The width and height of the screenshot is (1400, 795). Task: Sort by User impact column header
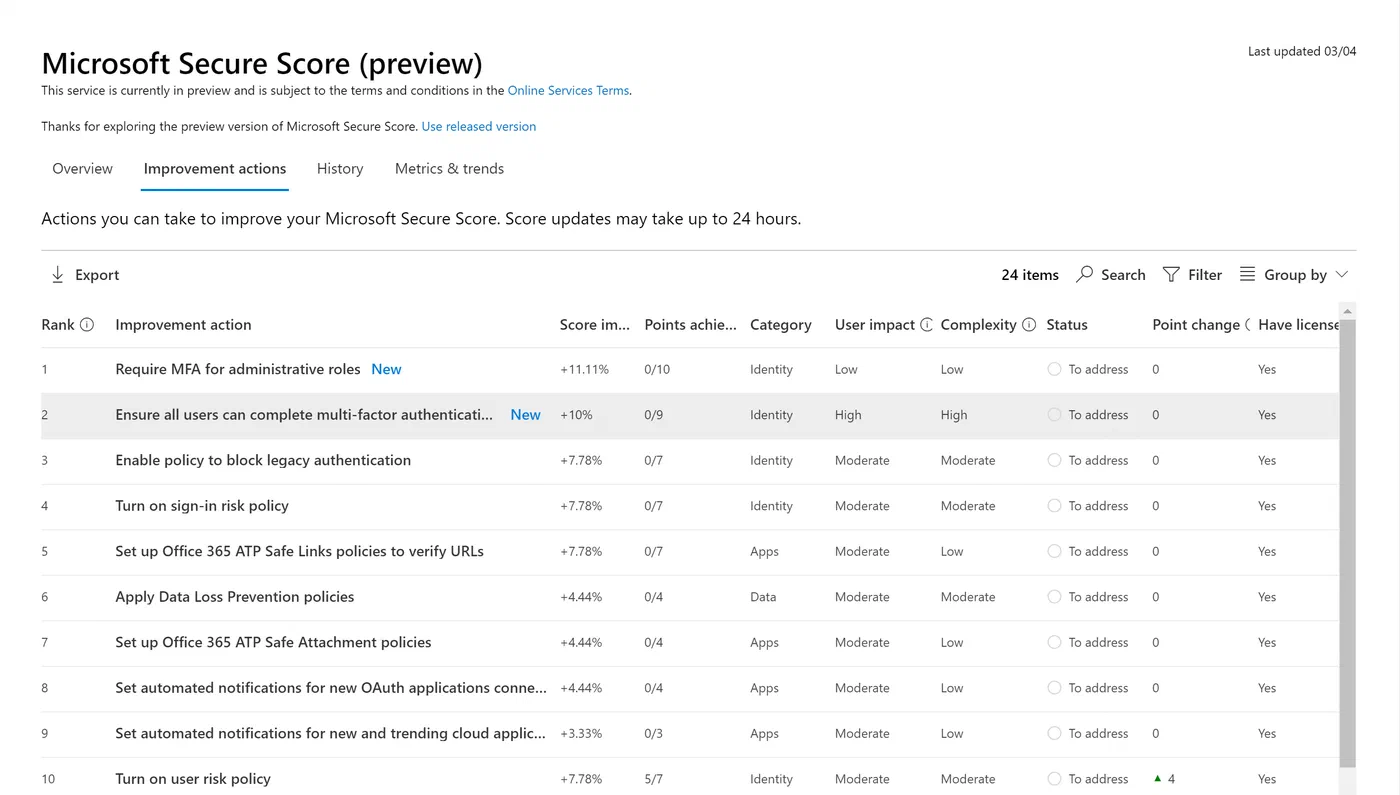tap(875, 324)
